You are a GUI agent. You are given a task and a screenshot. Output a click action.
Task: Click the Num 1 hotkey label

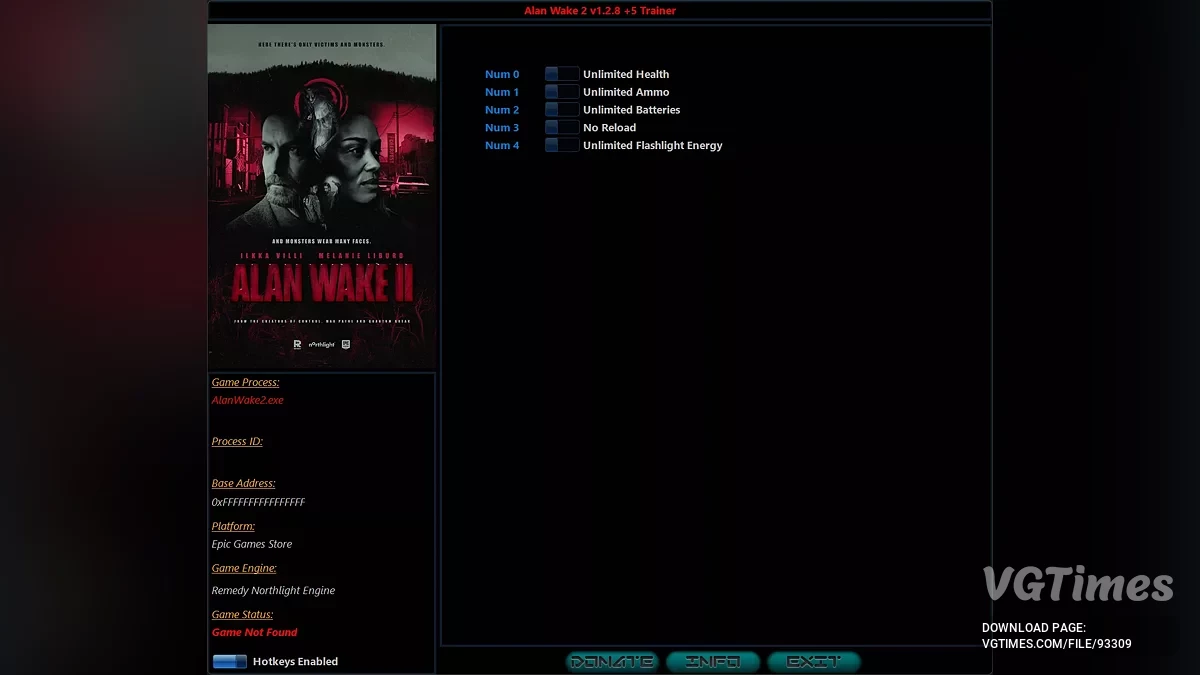point(502,92)
